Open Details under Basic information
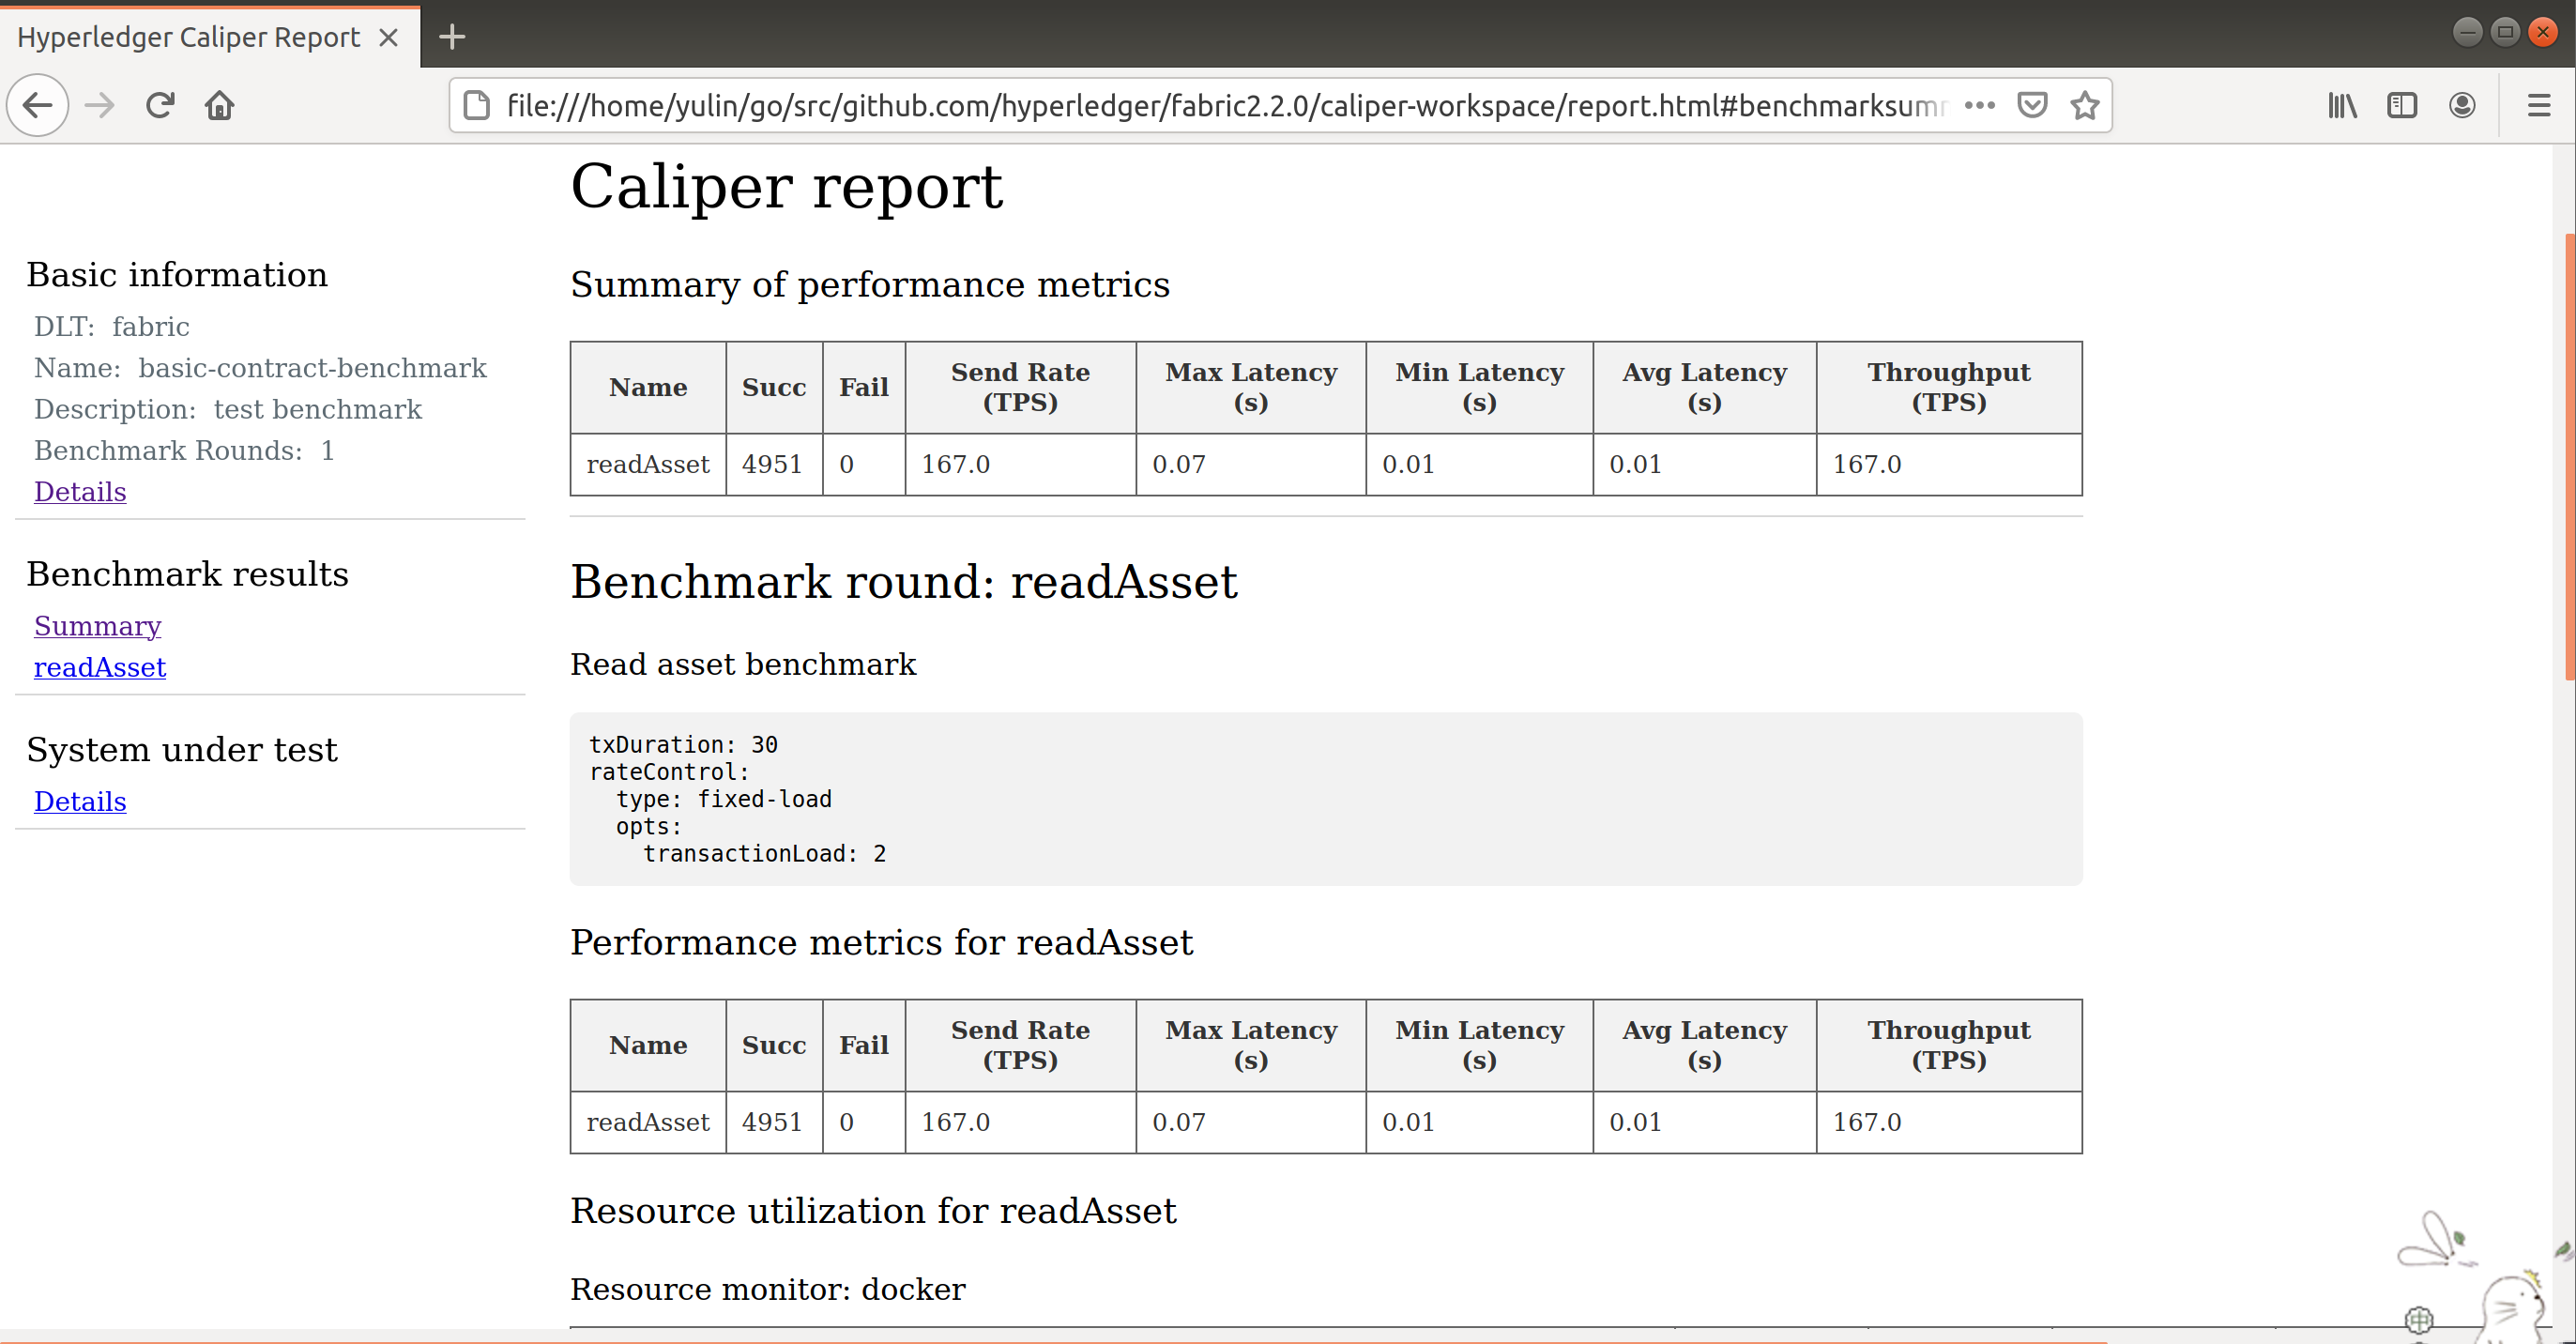Image resolution: width=2576 pixels, height=1344 pixels. pyautogui.click(x=80, y=491)
